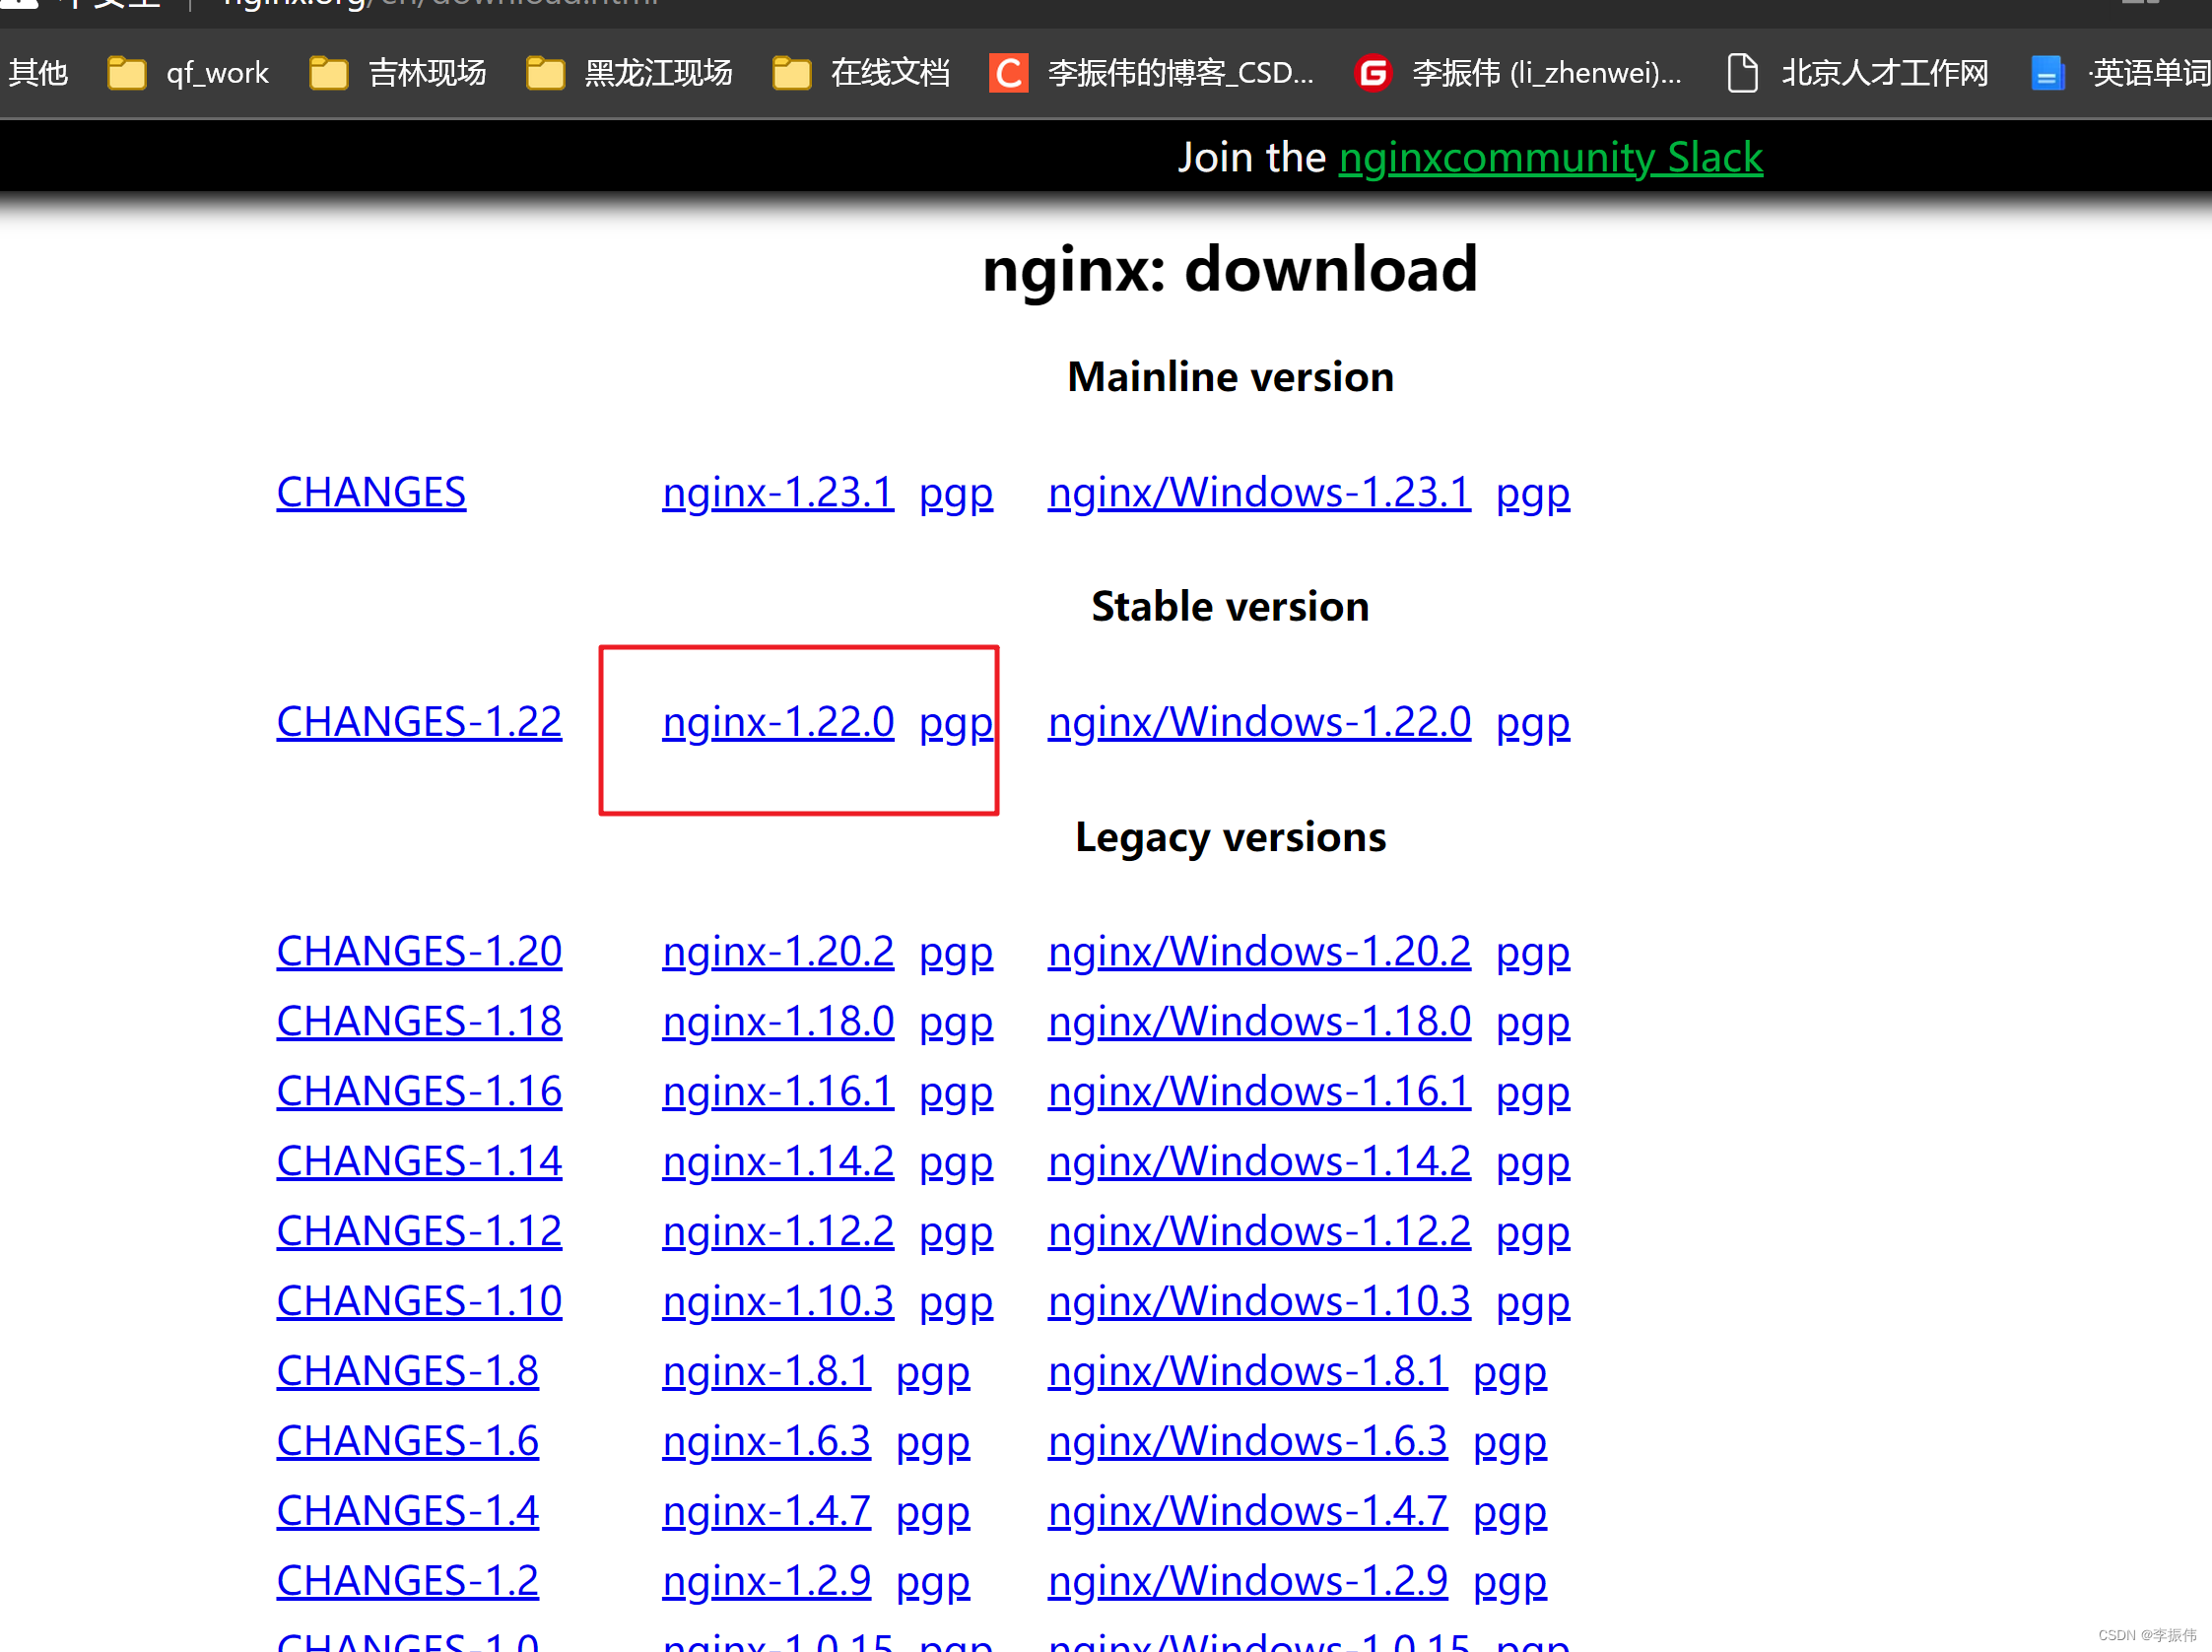Open pgp signature for nginx-1.23.1
This screenshot has height=1652, width=2212.
[956, 495]
